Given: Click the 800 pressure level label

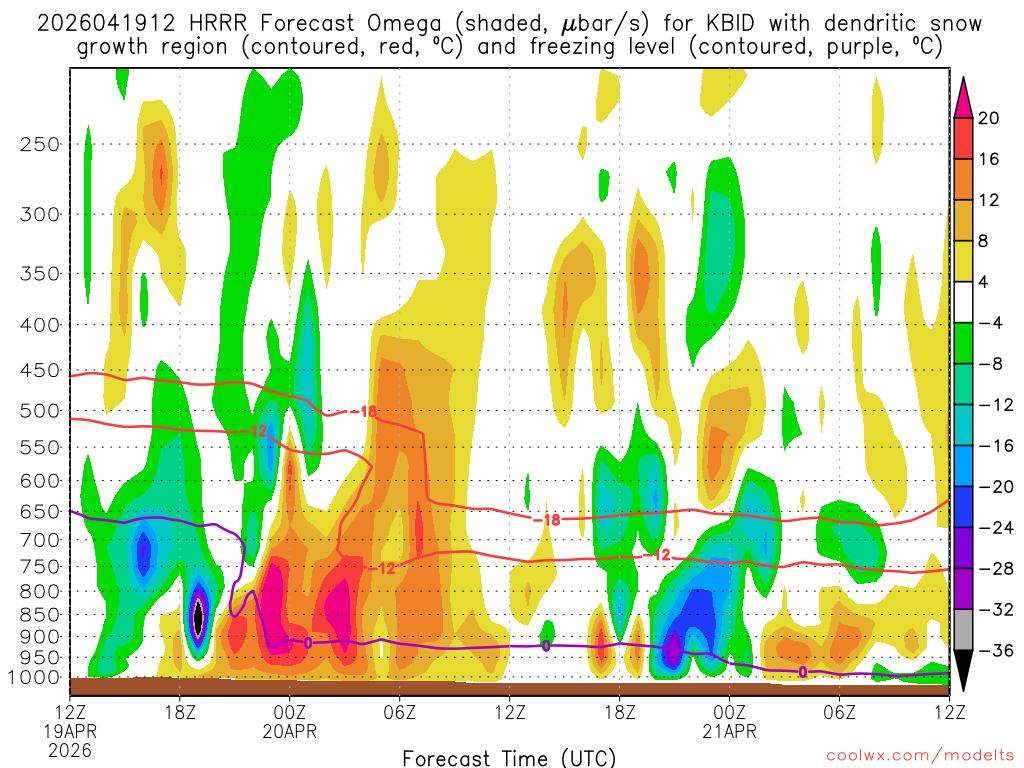Looking at the screenshot, I should point(40,592).
